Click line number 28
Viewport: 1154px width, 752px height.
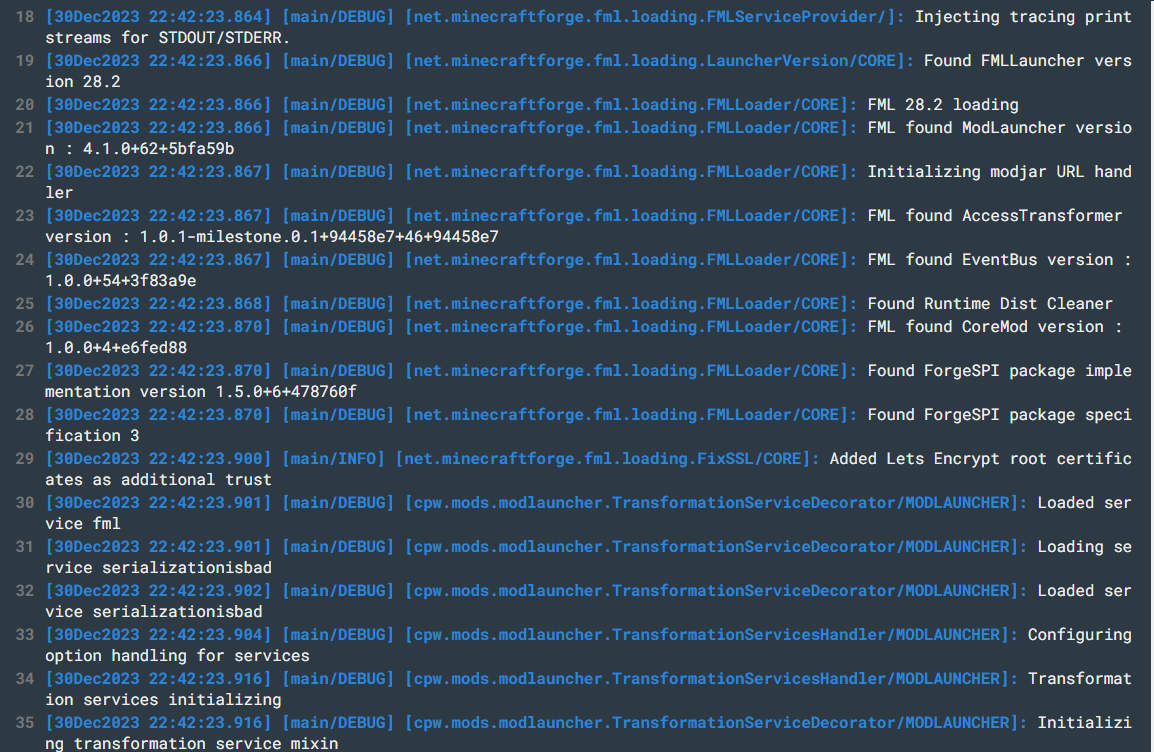pyautogui.click(x=25, y=415)
